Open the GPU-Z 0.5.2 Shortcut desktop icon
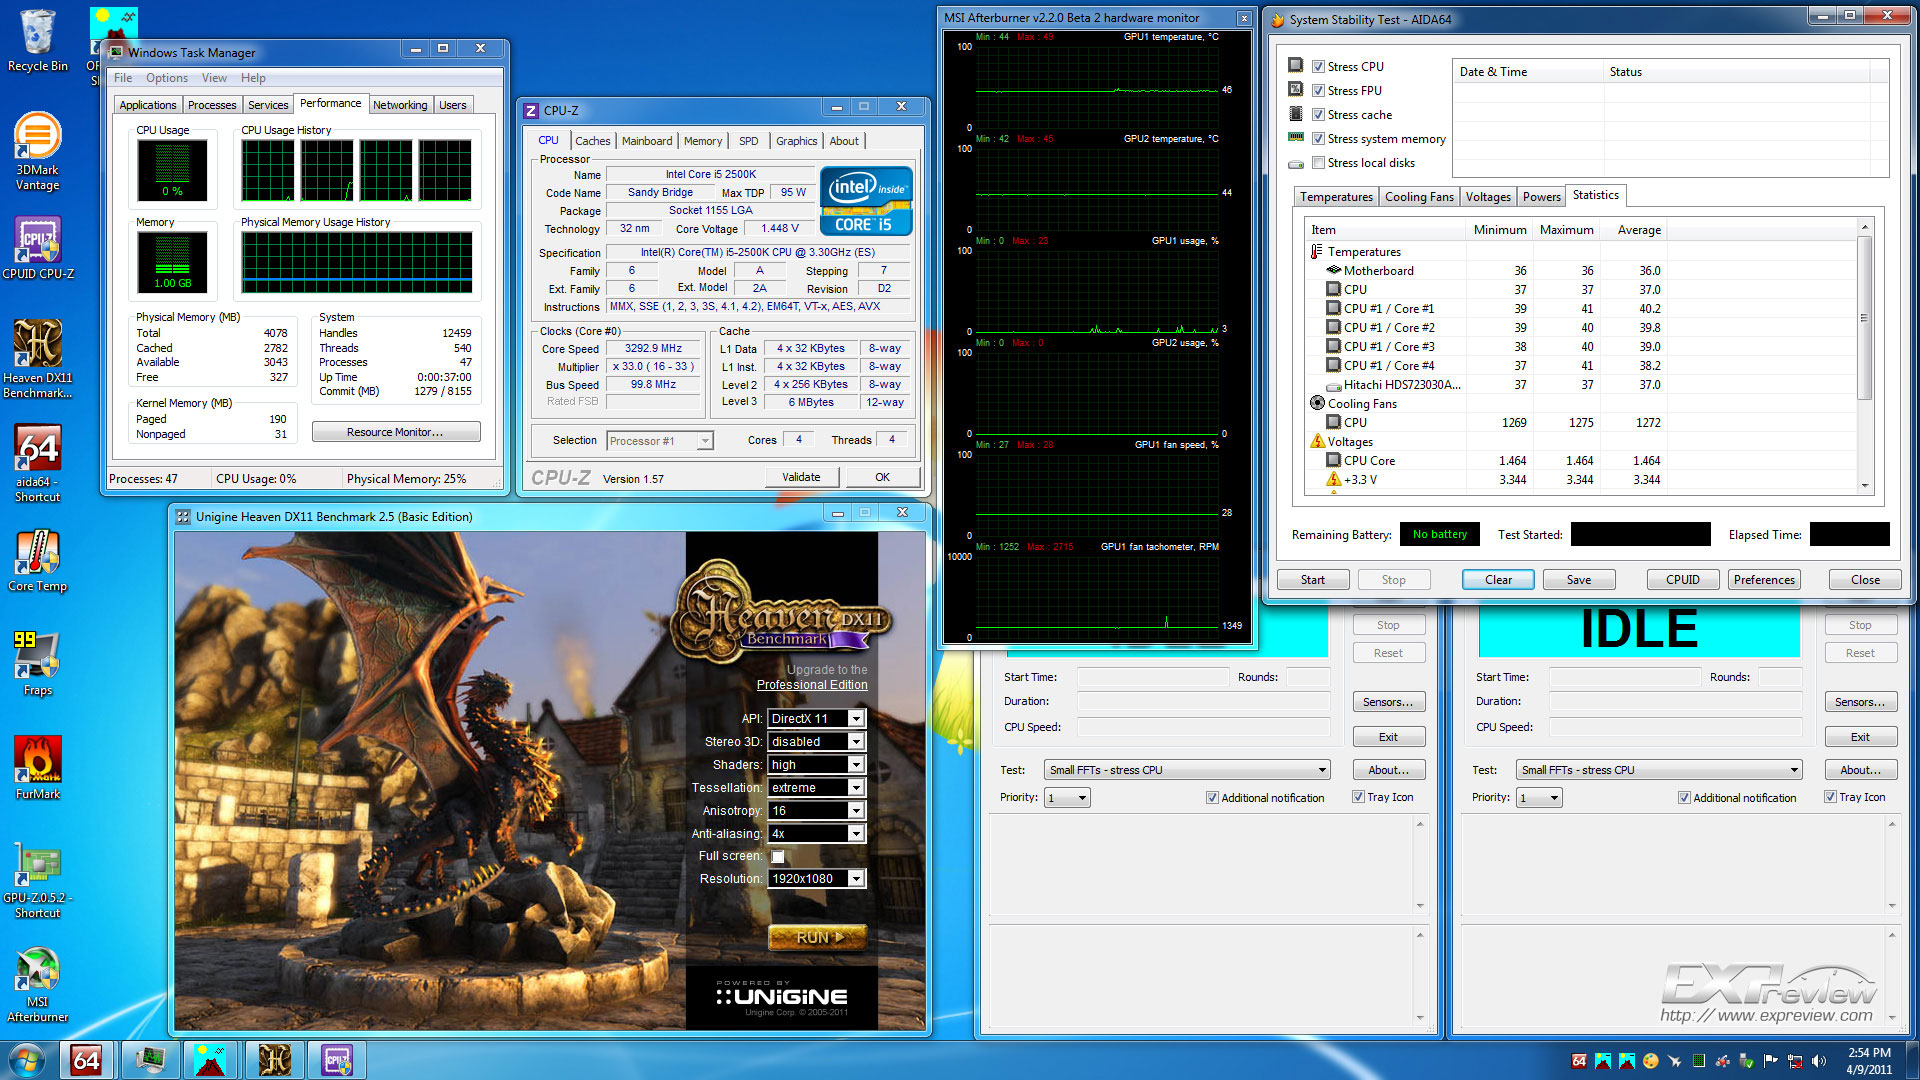The height and width of the screenshot is (1080, 1920). (x=38, y=880)
